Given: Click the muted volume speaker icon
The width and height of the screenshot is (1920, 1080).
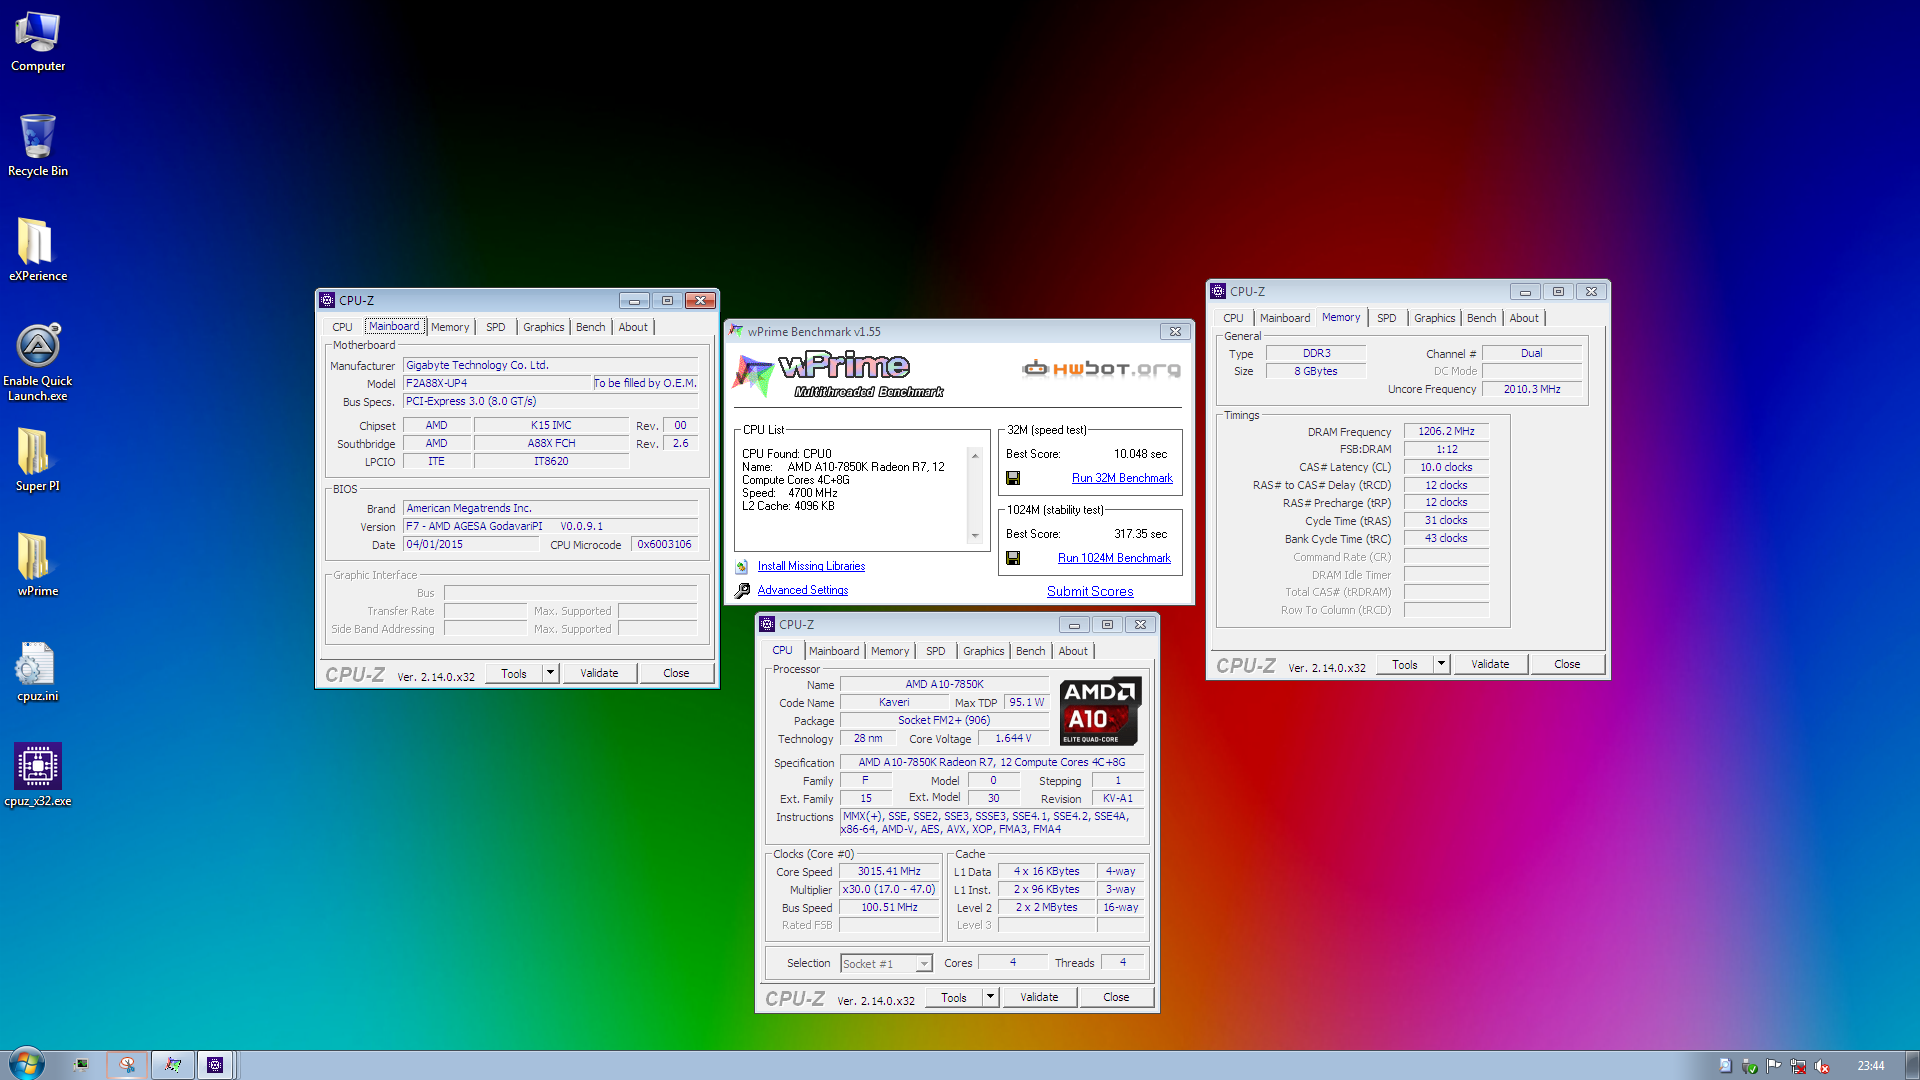Looking at the screenshot, I should [x=1822, y=1066].
